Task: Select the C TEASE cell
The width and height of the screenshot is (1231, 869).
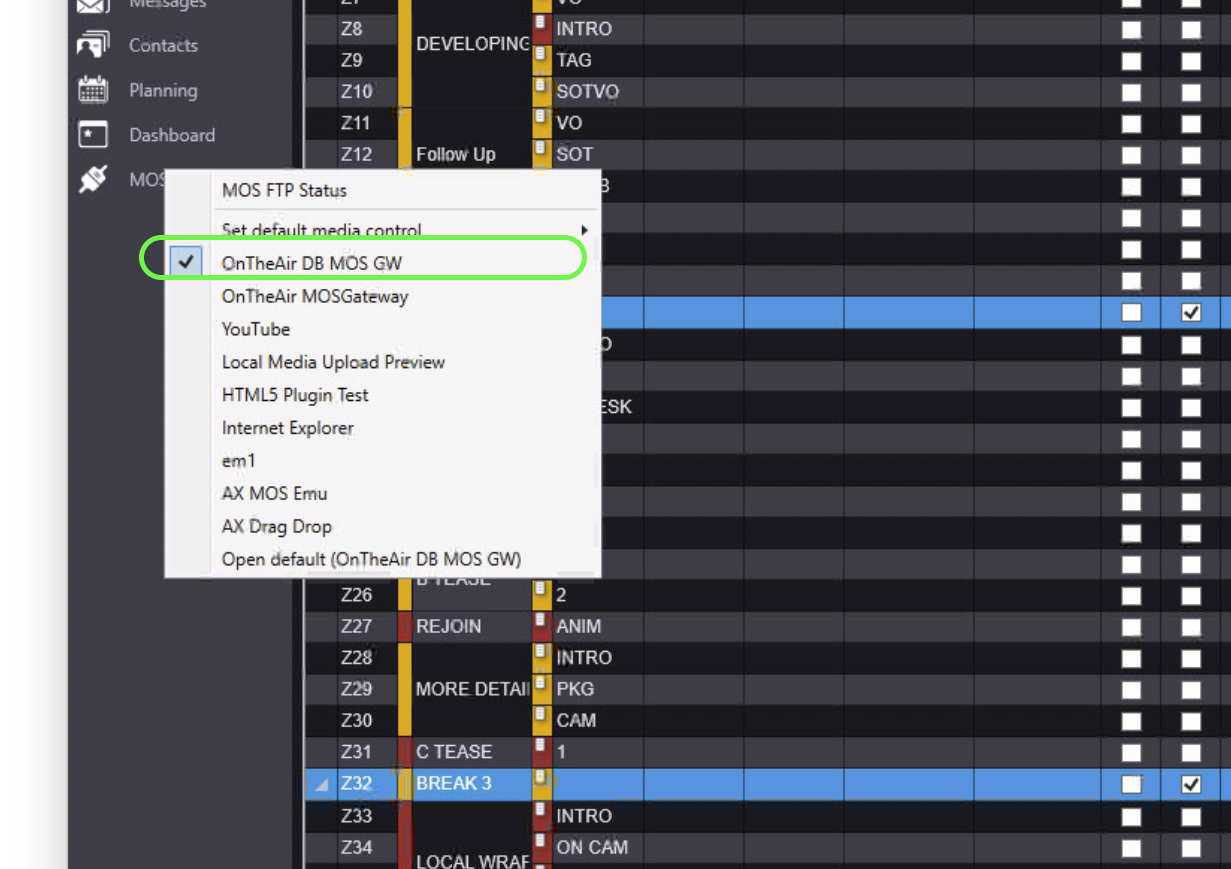Action: [471, 752]
